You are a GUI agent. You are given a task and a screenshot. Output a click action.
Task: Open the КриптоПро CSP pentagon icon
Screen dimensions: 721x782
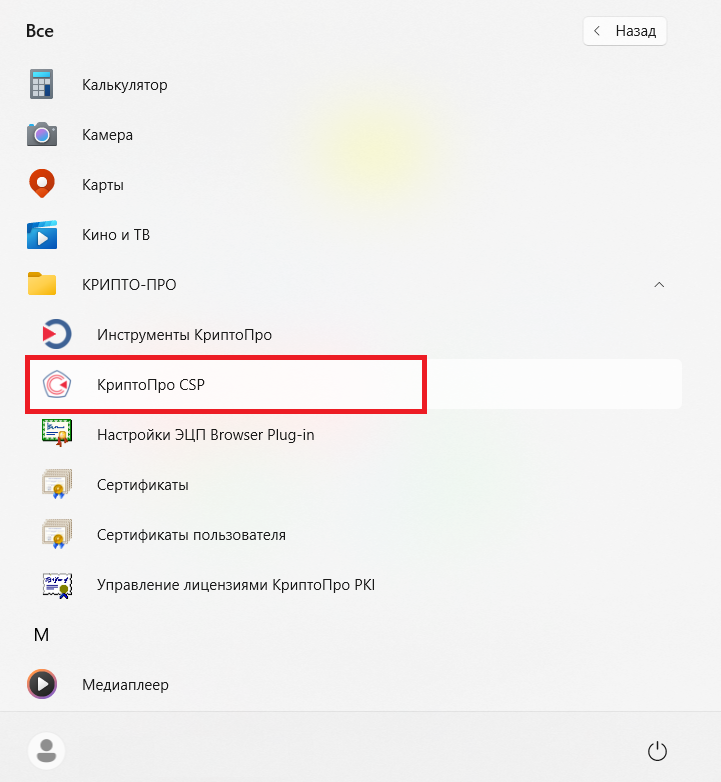(x=56, y=384)
